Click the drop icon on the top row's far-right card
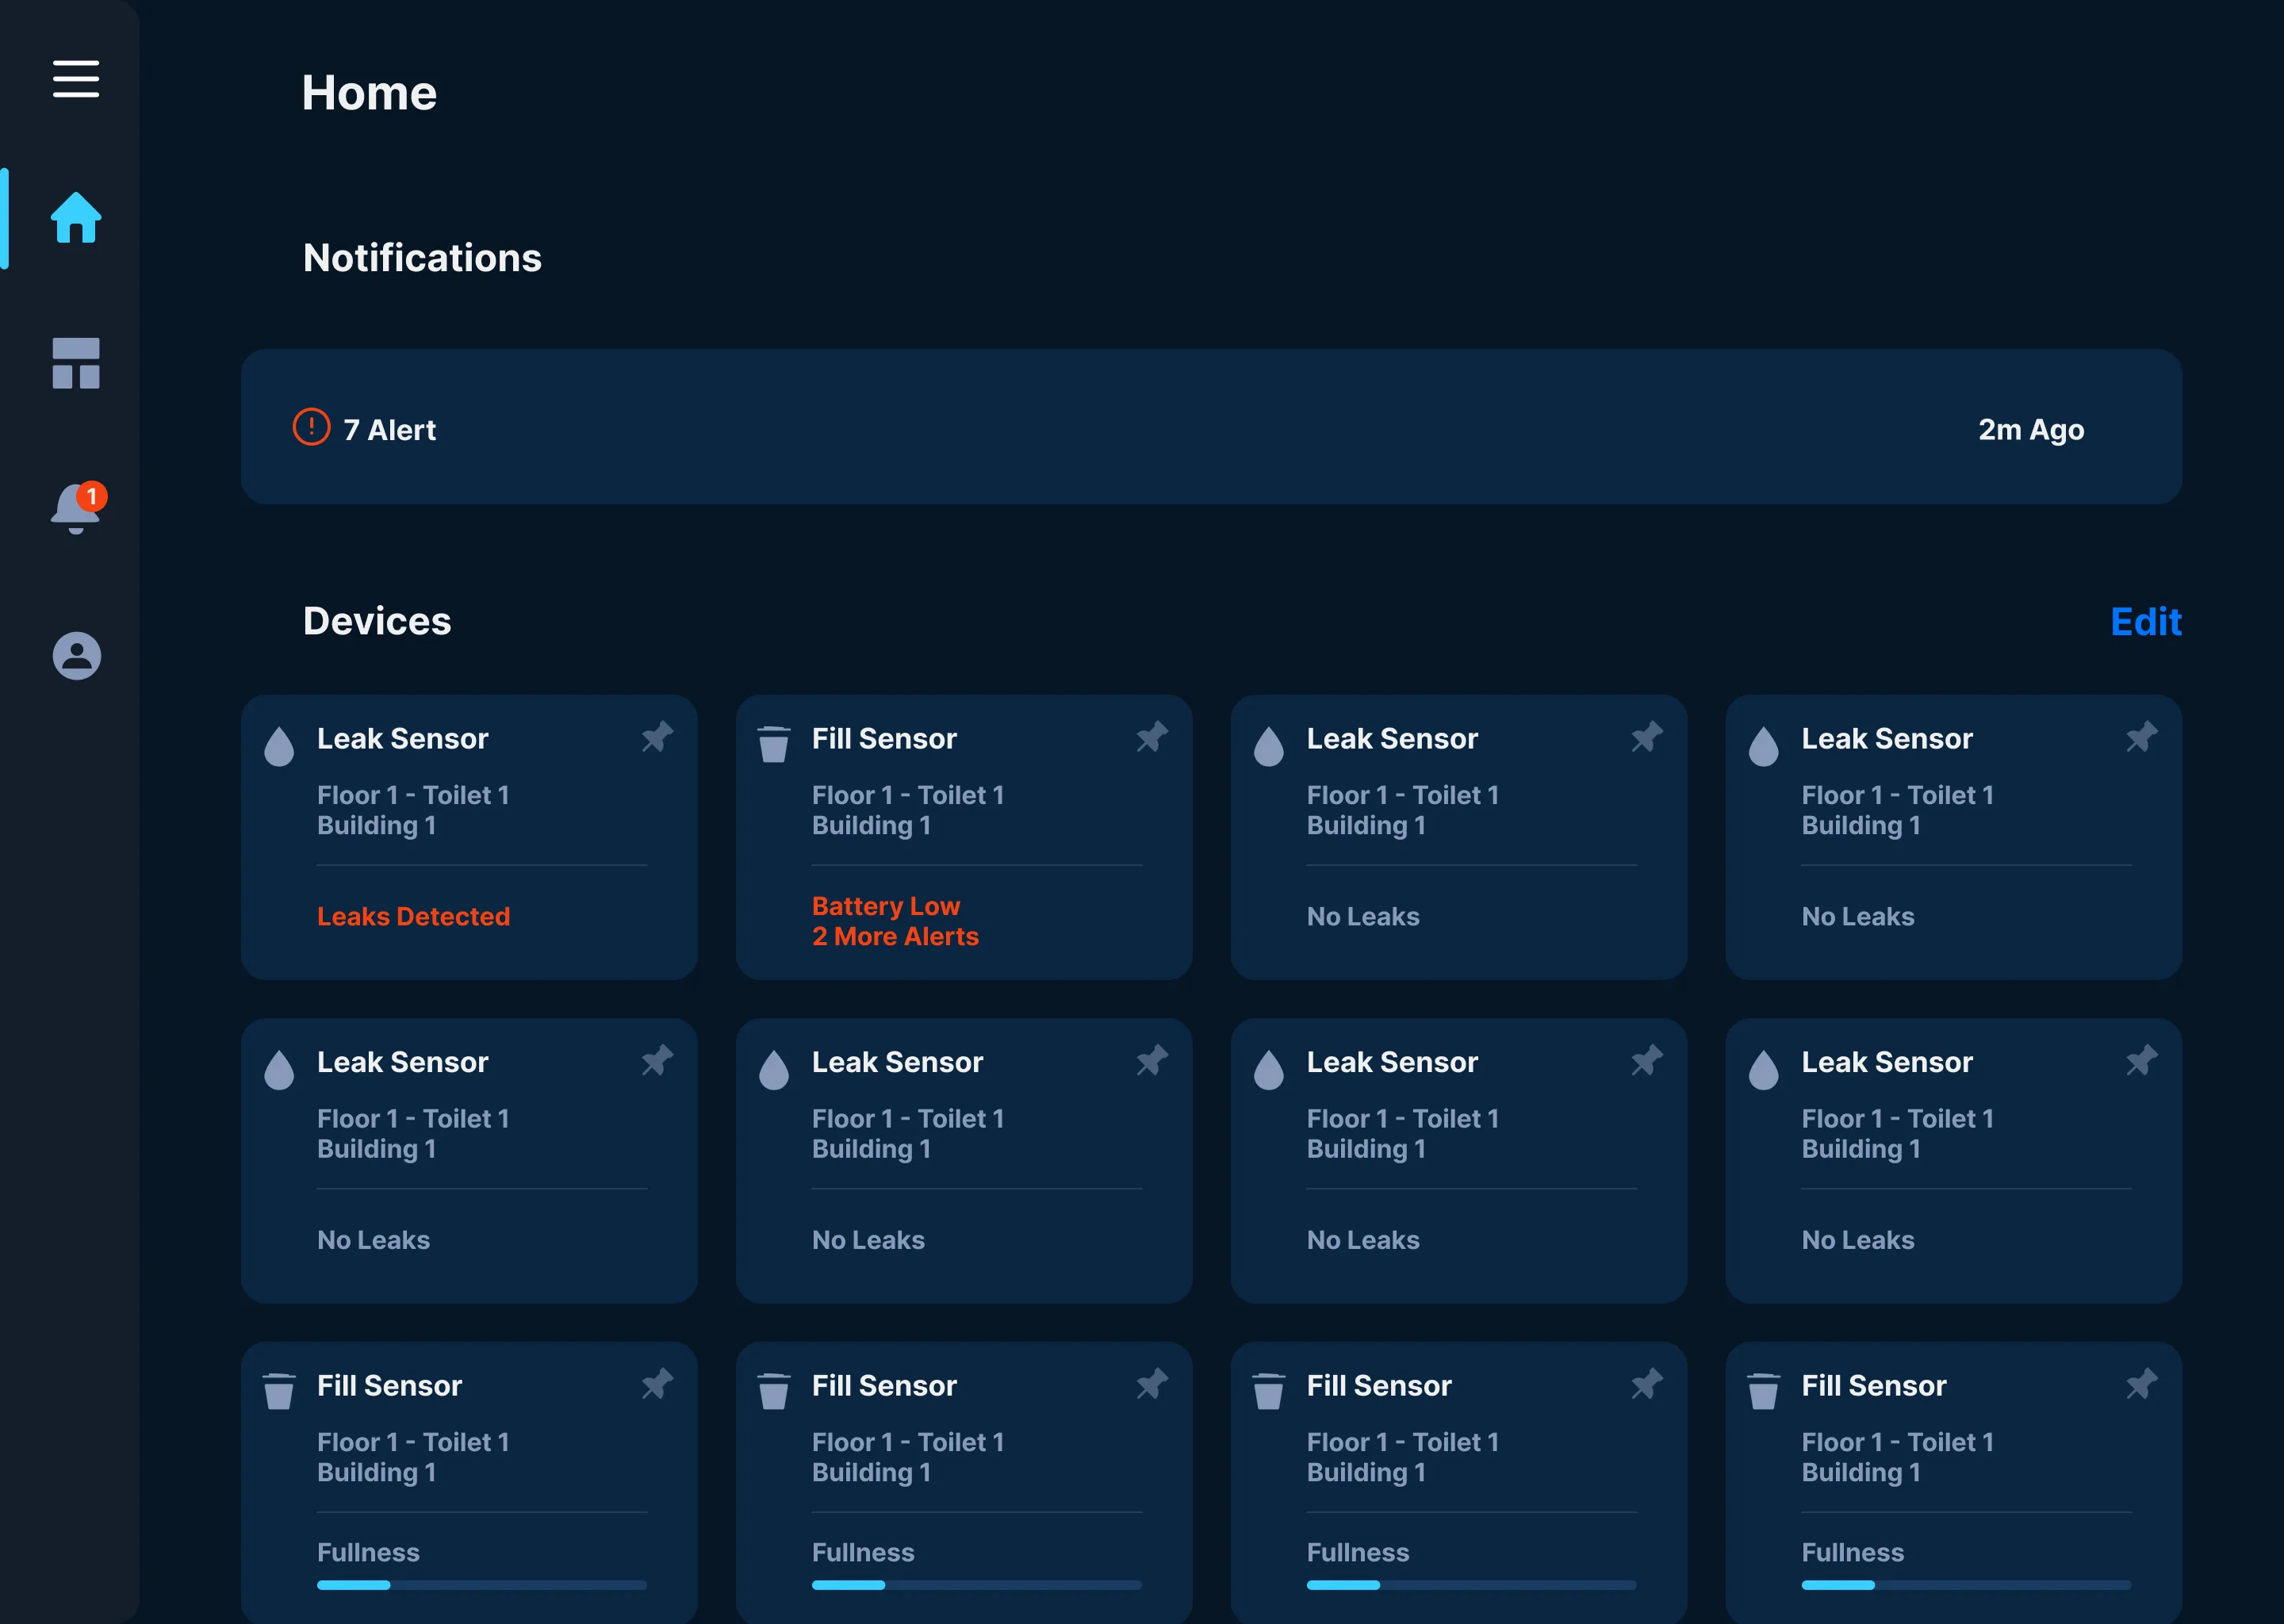The image size is (2284, 1624). [1764, 746]
